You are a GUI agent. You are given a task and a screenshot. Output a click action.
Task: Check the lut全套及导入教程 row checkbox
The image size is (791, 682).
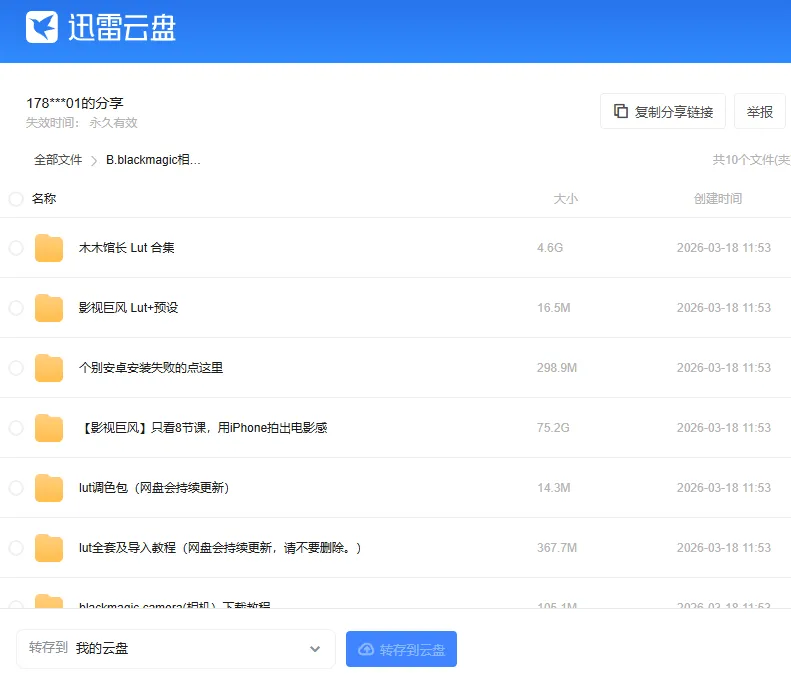pyautogui.click(x=16, y=548)
